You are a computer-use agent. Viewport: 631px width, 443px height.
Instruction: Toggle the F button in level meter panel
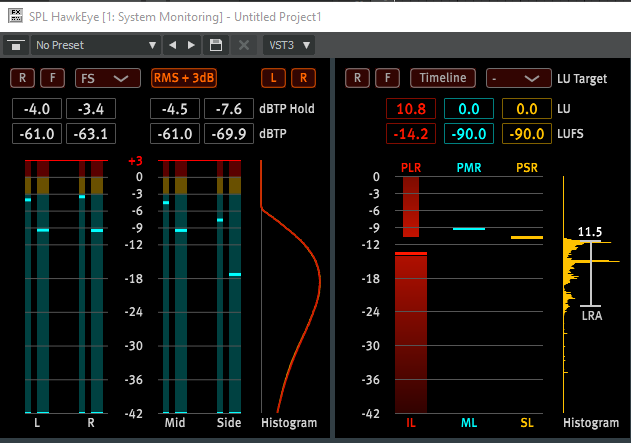click(x=52, y=78)
